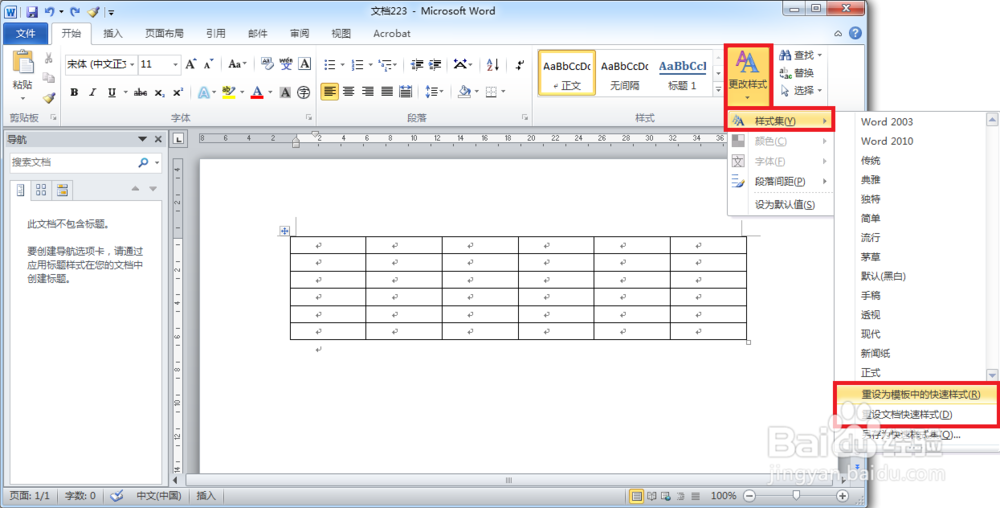
Task: Choose 设为默认值(S) menu item
Action: tap(780, 205)
